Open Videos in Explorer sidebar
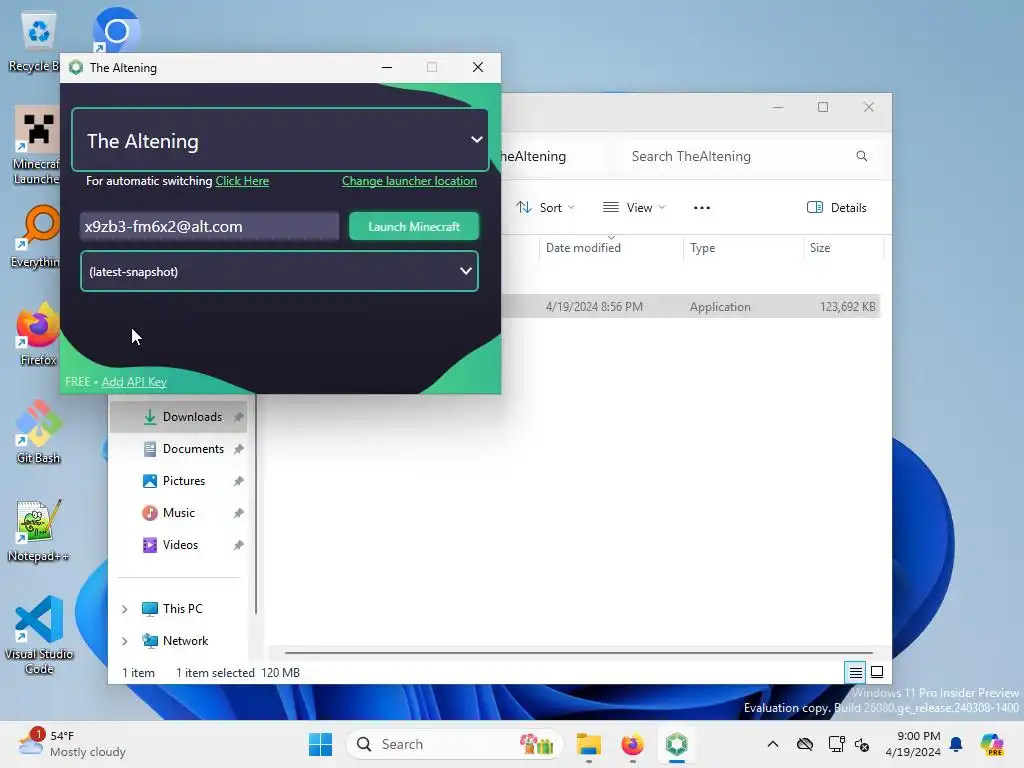 click(180, 545)
